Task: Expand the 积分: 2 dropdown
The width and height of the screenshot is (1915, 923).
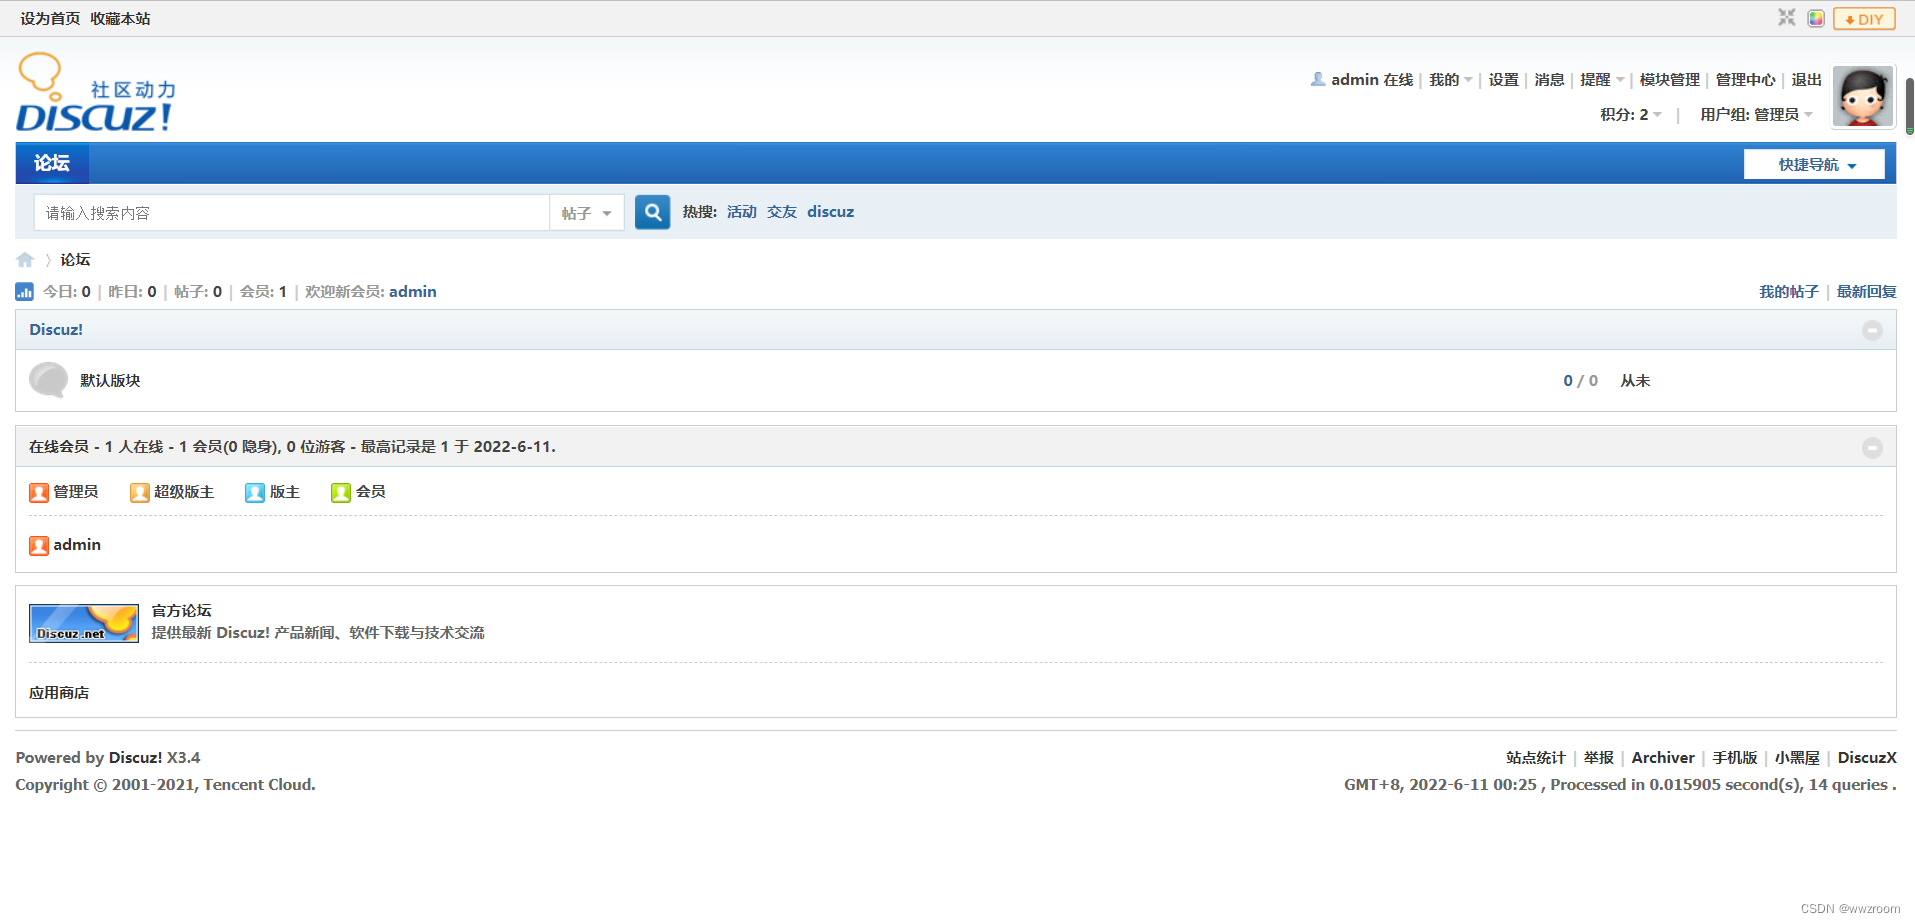Action: tap(1631, 115)
